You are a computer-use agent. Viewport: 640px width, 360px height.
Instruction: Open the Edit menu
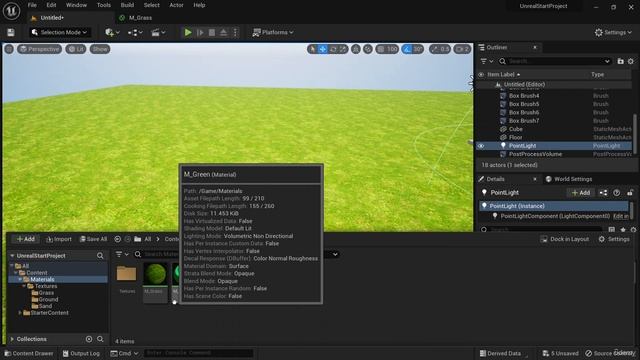51,5
